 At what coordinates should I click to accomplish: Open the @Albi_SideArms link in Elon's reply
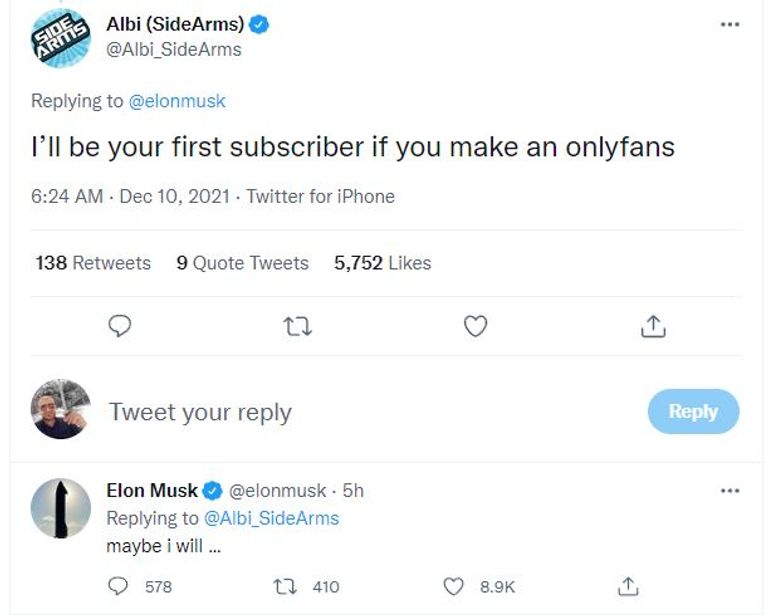coord(271,518)
